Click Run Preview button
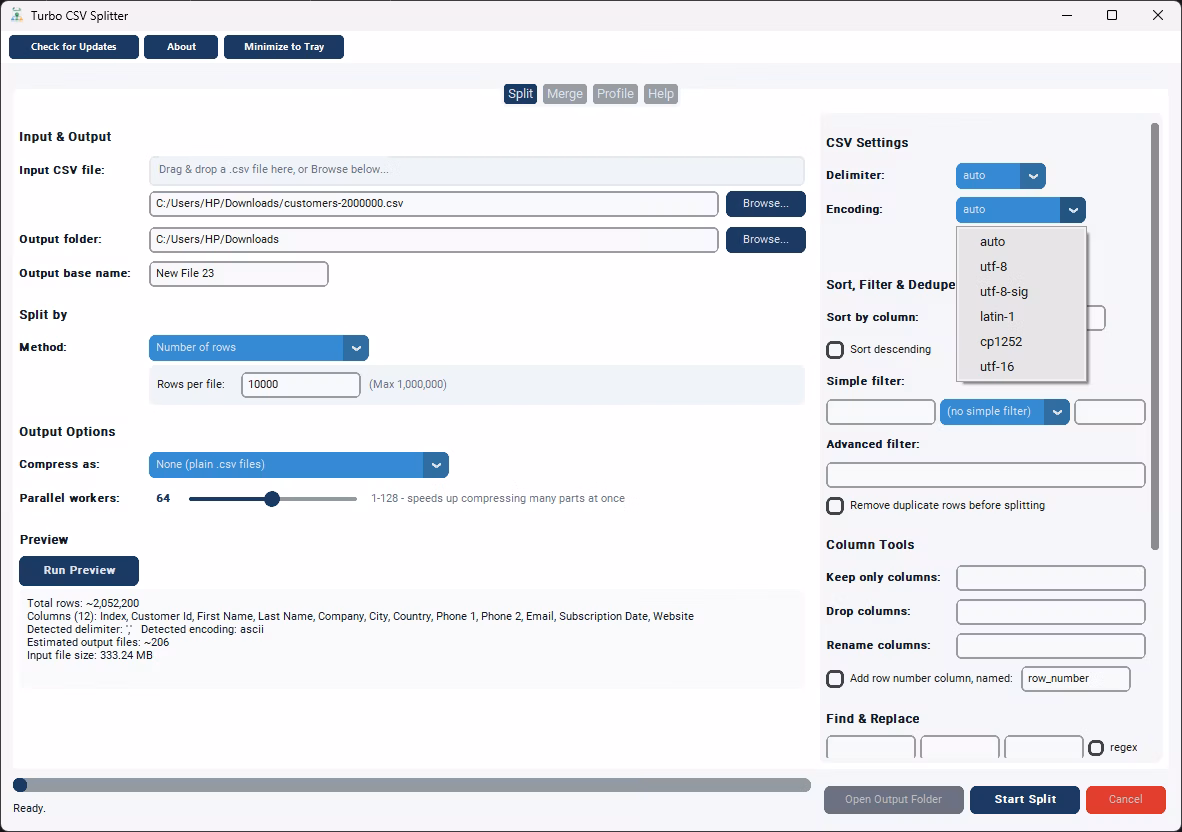The width and height of the screenshot is (1182, 832). [x=79, y=570]
